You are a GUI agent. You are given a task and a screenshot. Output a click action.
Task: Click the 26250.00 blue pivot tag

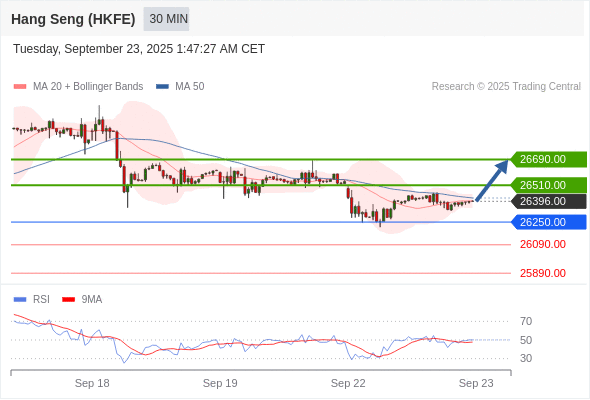[x=549, y=222]
